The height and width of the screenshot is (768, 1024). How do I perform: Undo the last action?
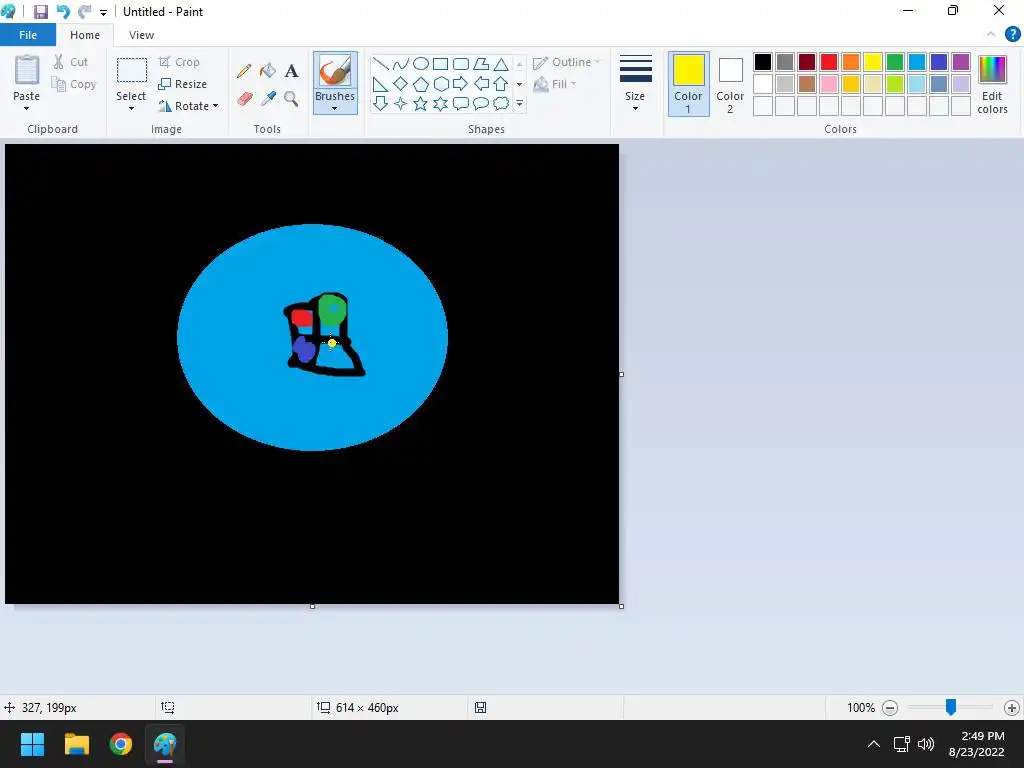tap(63, 12)
